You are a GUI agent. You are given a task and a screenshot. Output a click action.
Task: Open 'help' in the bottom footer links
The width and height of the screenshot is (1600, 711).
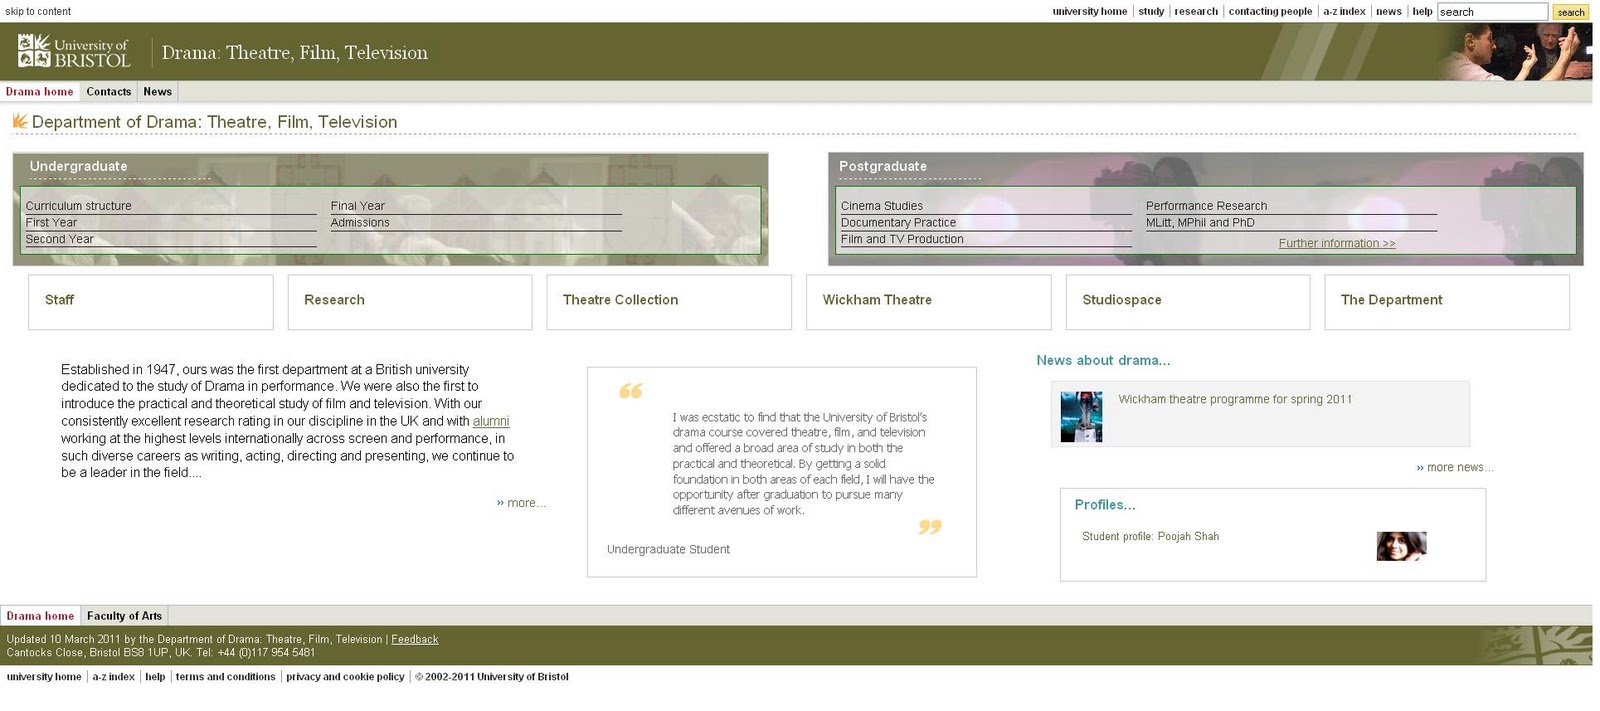click(155, 677)
